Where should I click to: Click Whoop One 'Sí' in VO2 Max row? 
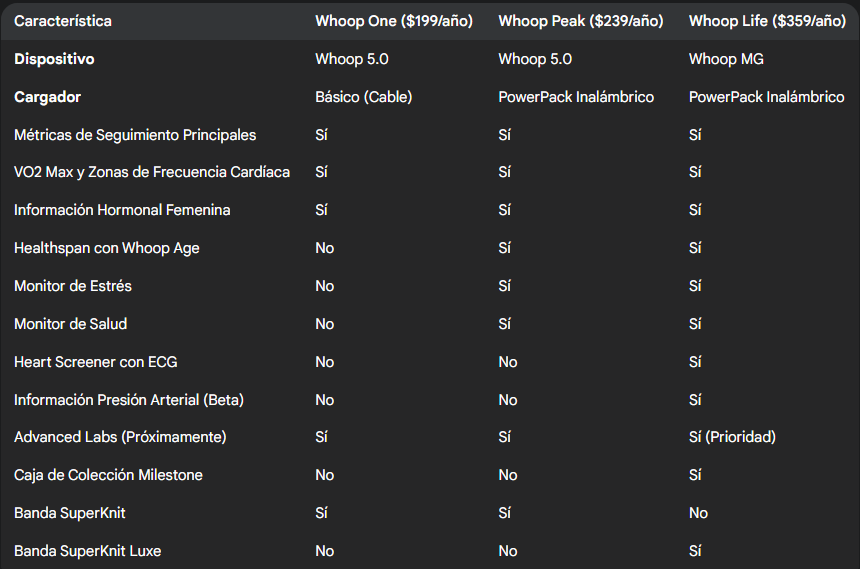[x=321, y=172]
